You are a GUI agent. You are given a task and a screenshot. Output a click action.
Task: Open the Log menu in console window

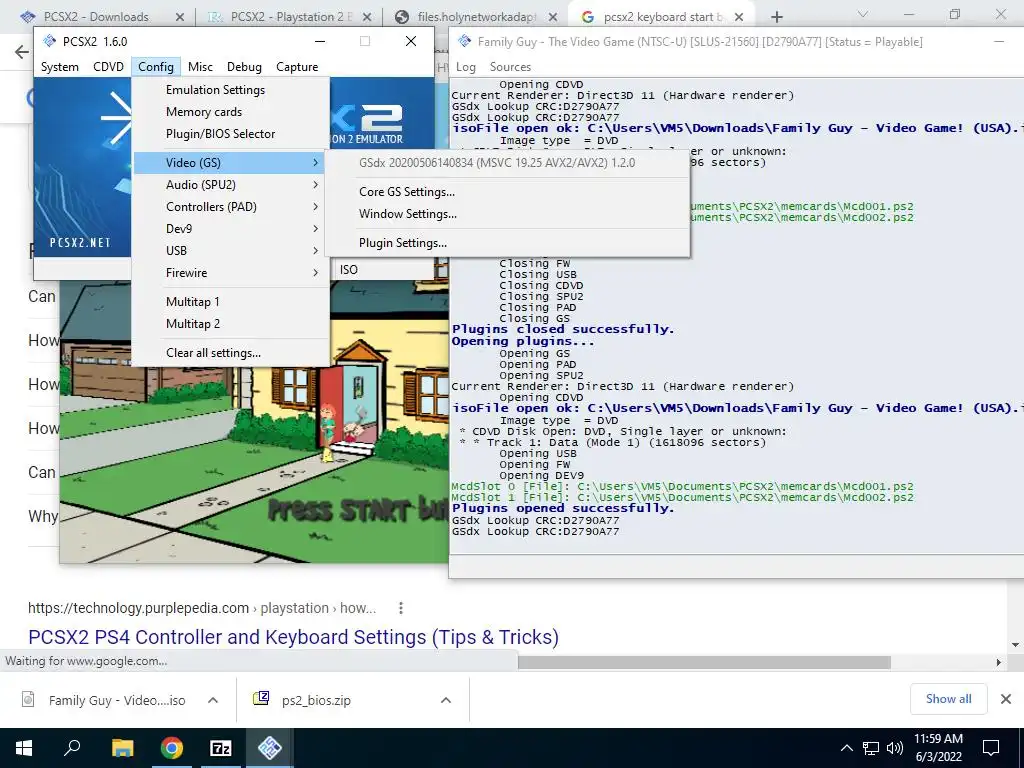coord(466,67)
